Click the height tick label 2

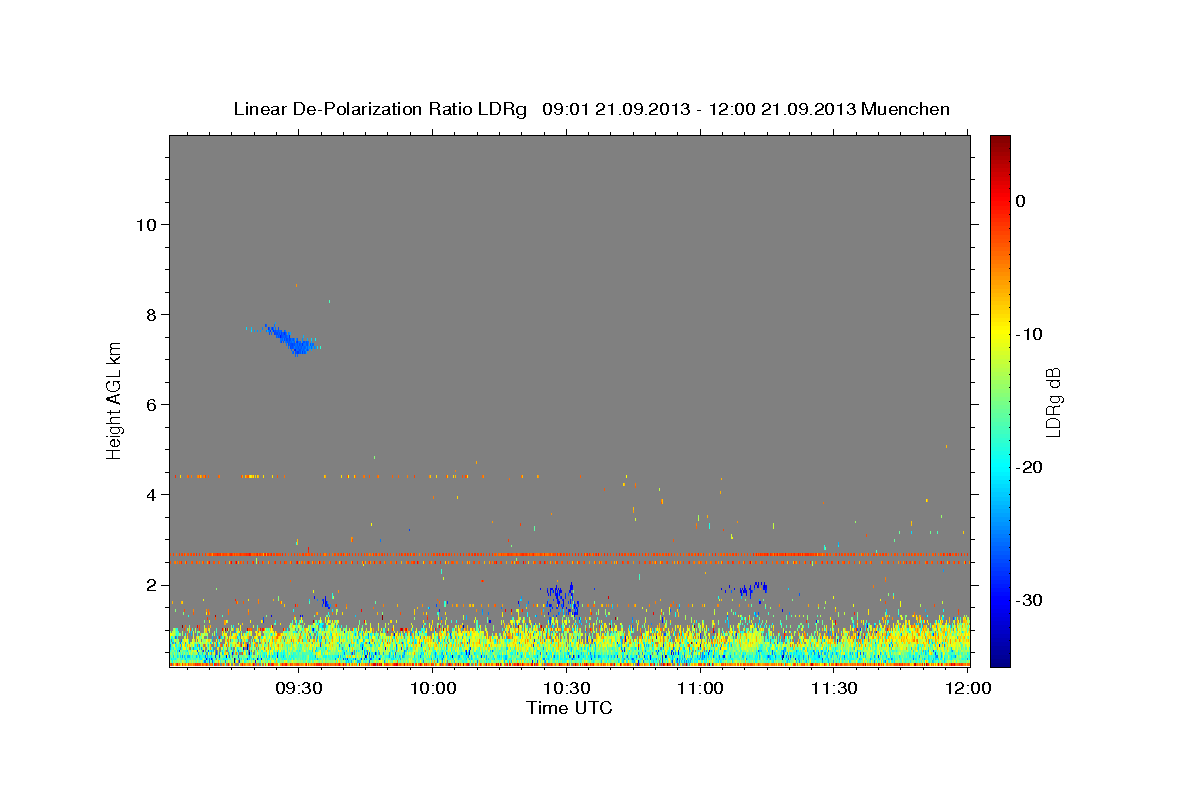point(152,584)
